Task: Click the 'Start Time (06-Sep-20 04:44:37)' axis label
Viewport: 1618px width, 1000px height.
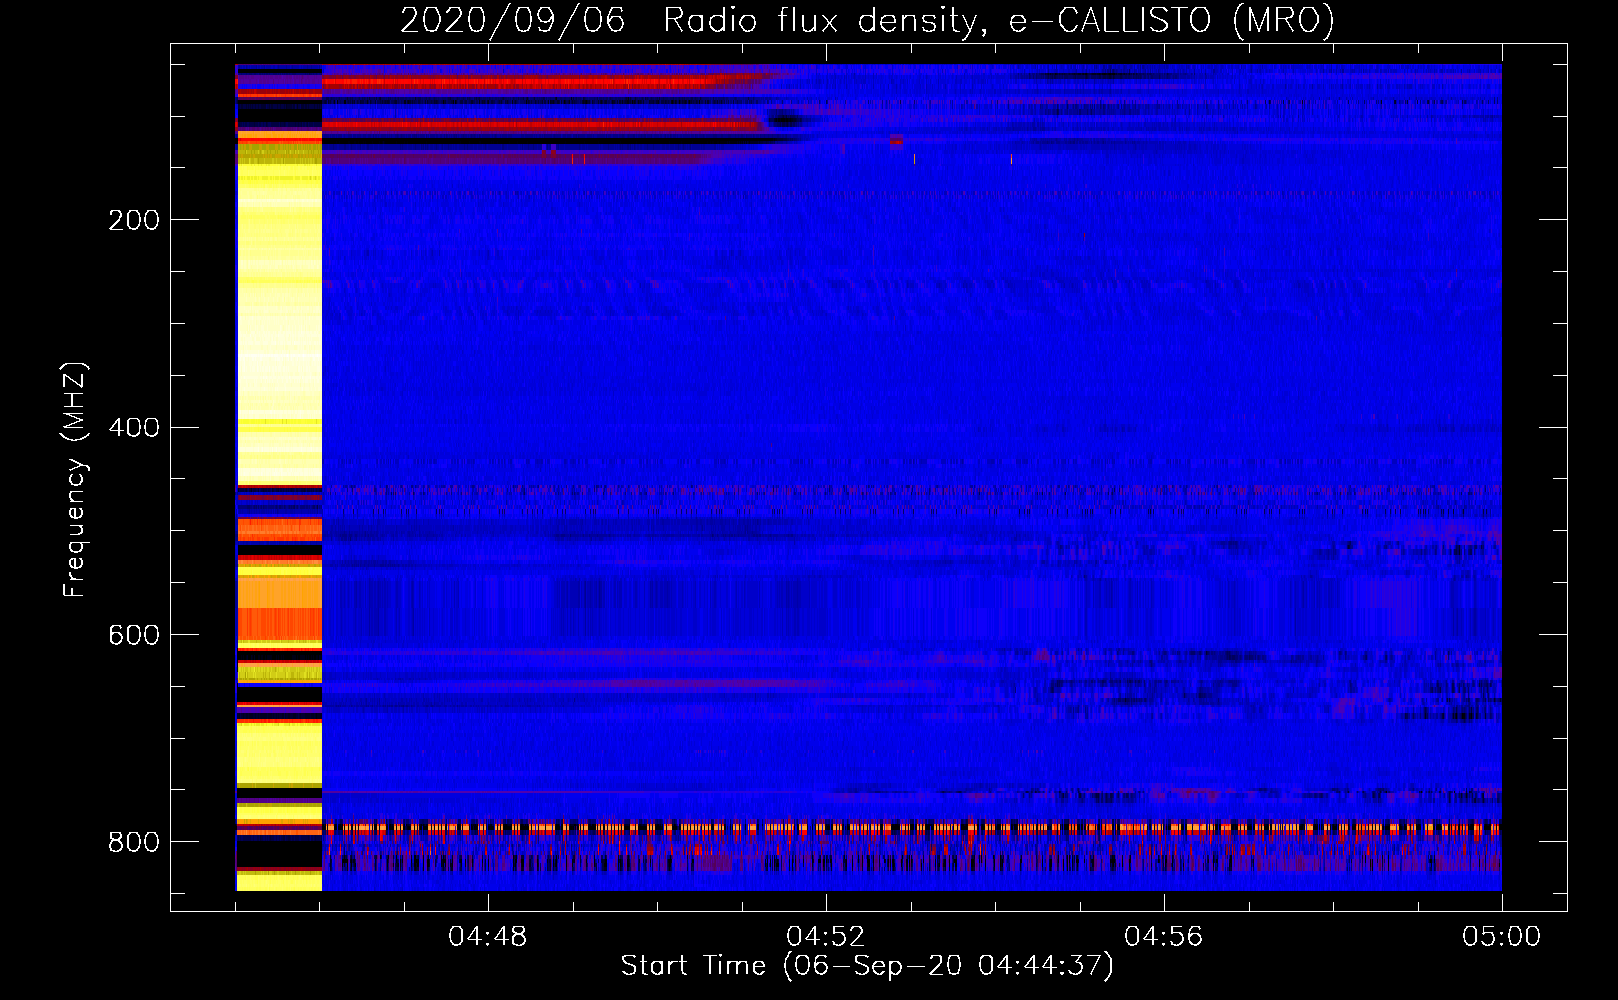Action: pyautogui.click(x=867, y=966)
